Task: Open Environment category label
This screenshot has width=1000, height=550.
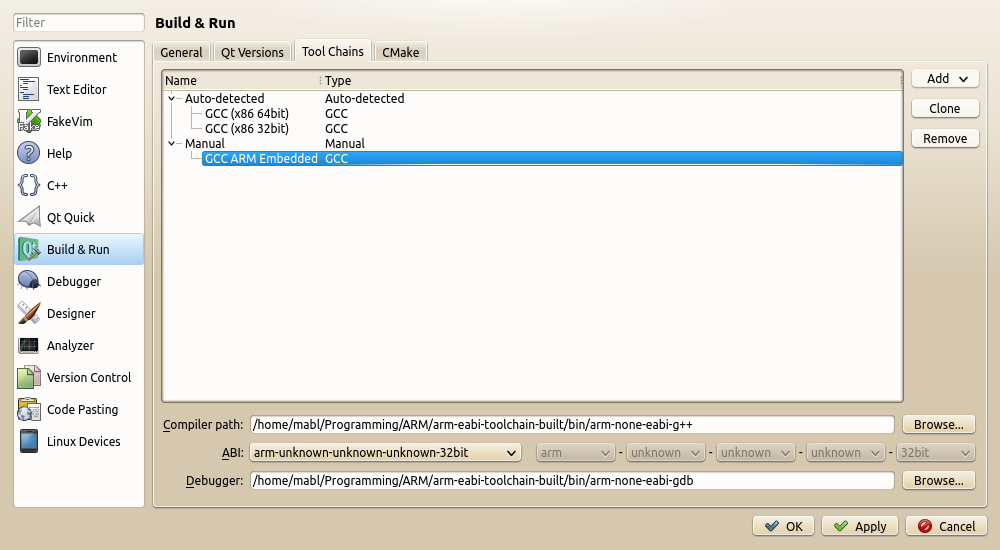Action: [82, 57]
